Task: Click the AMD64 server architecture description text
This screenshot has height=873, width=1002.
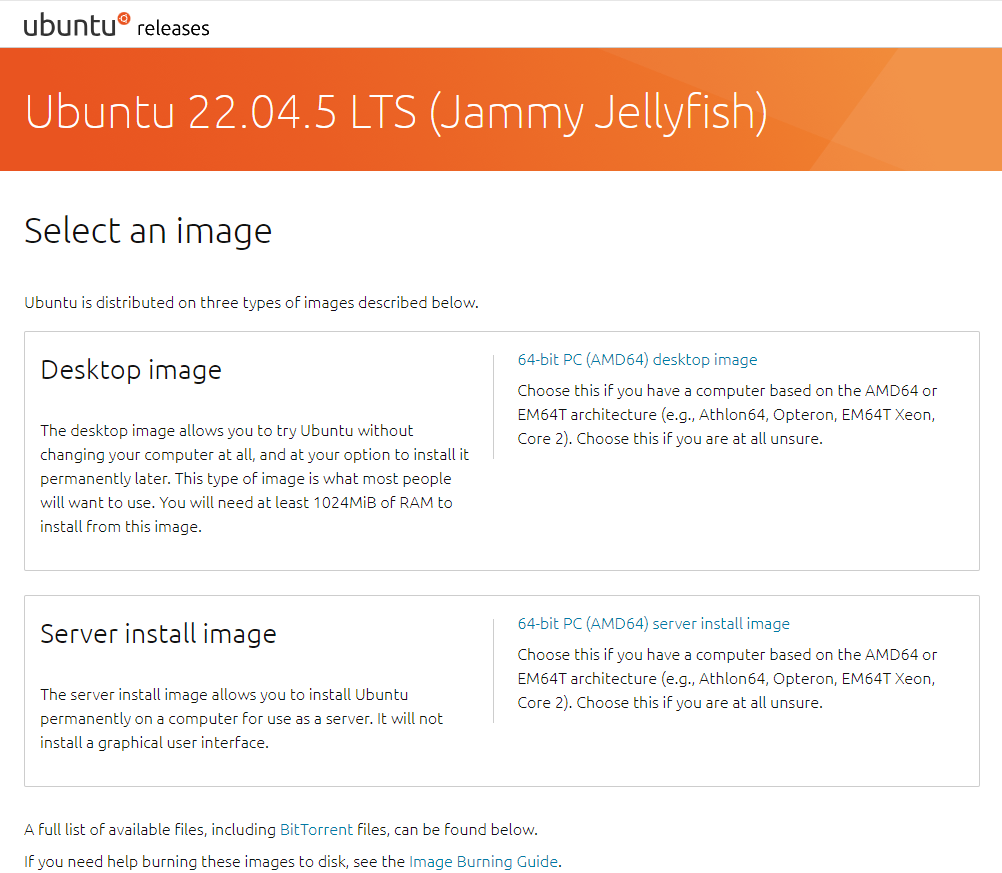Action: point(727,679)
